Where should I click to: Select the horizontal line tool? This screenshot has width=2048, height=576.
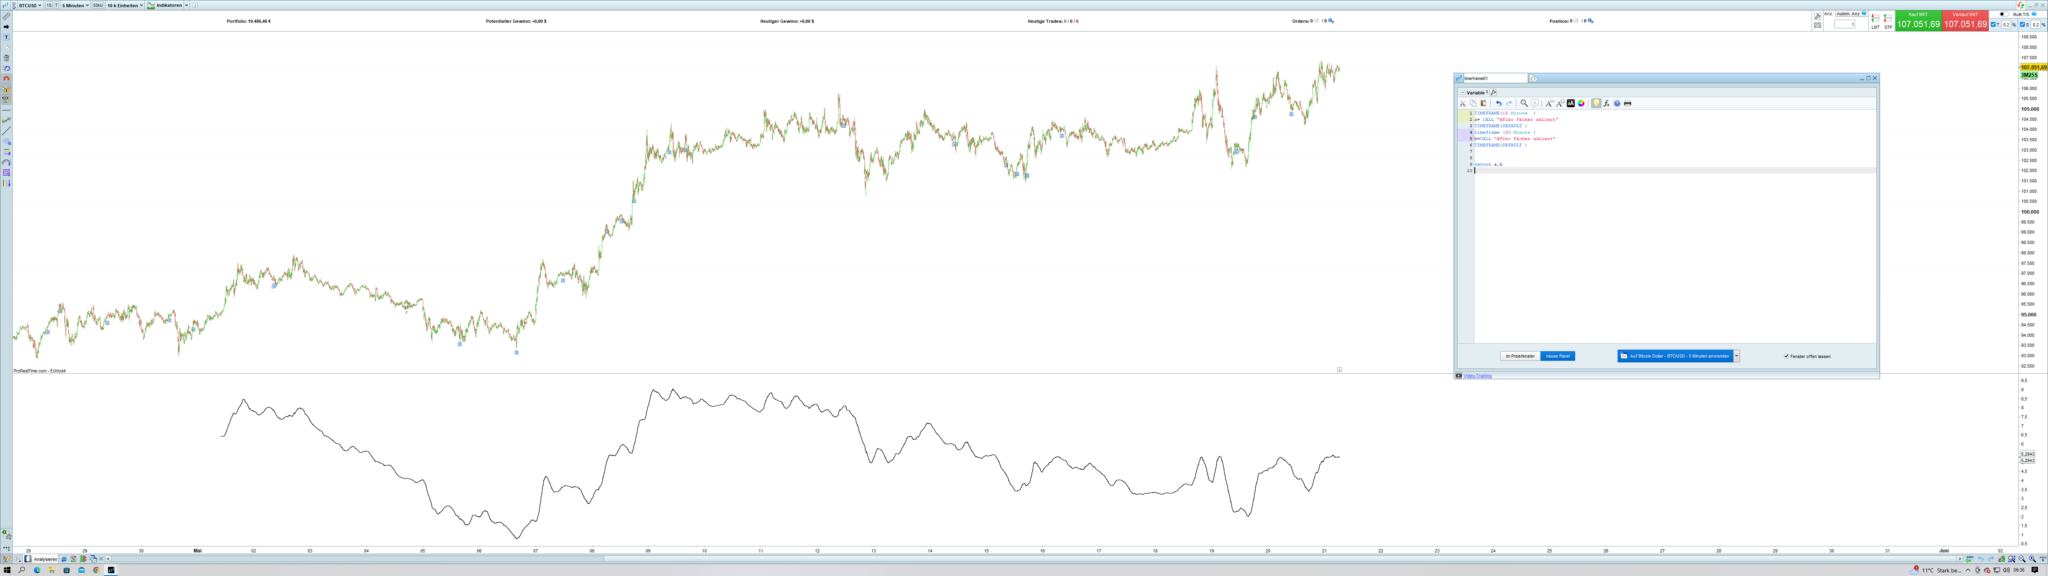click(6, 110)
